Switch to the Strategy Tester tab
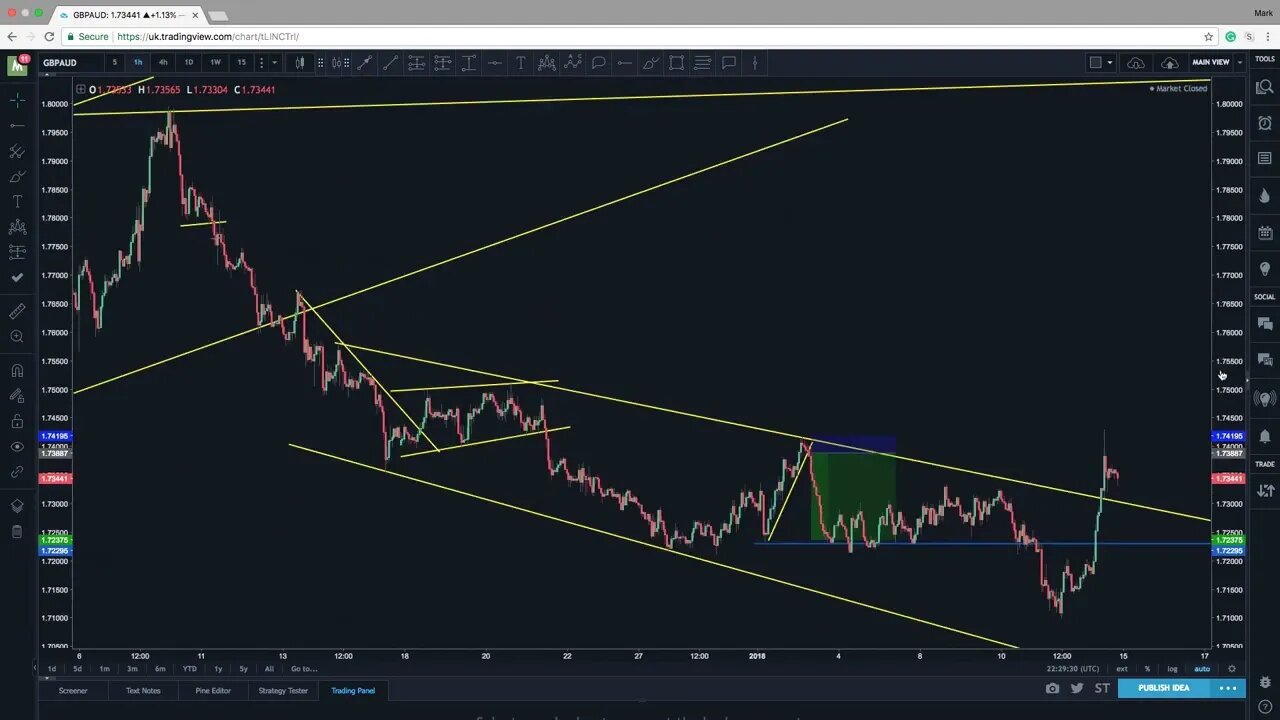This screenshot has width=1280, height=720. tap(283, 690)
